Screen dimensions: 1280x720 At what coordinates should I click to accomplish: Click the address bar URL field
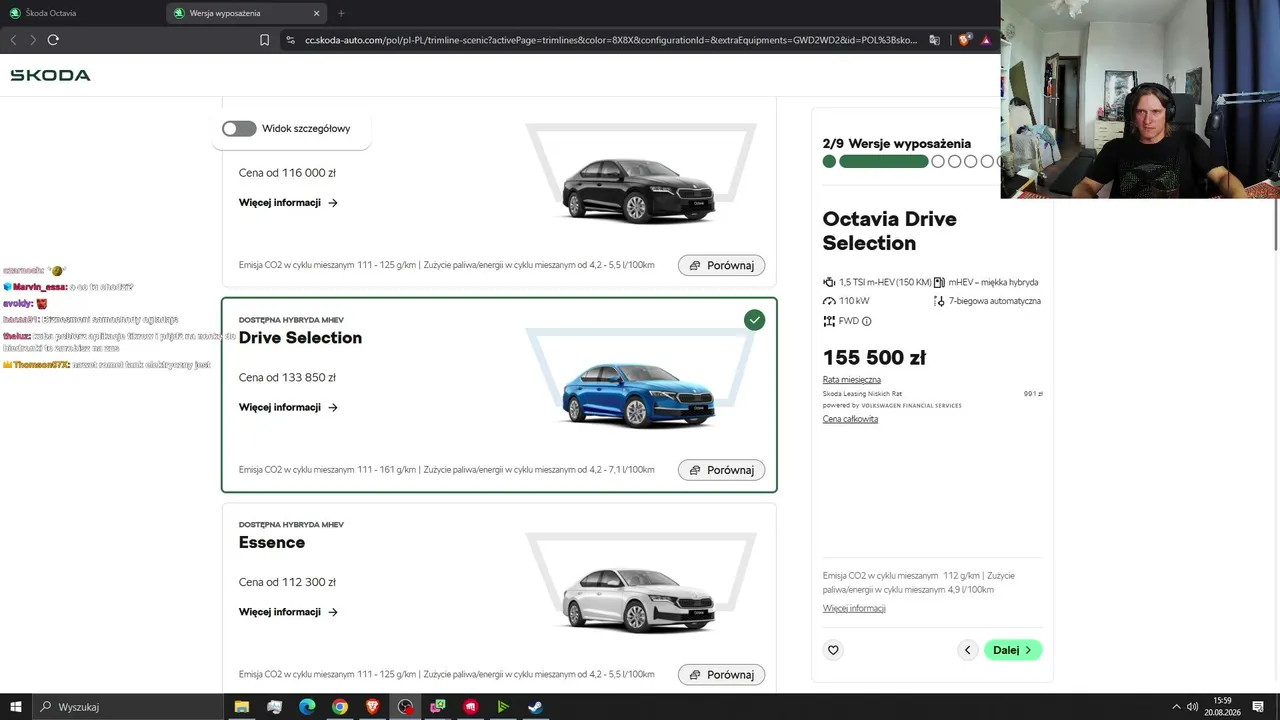click(610, 40)
